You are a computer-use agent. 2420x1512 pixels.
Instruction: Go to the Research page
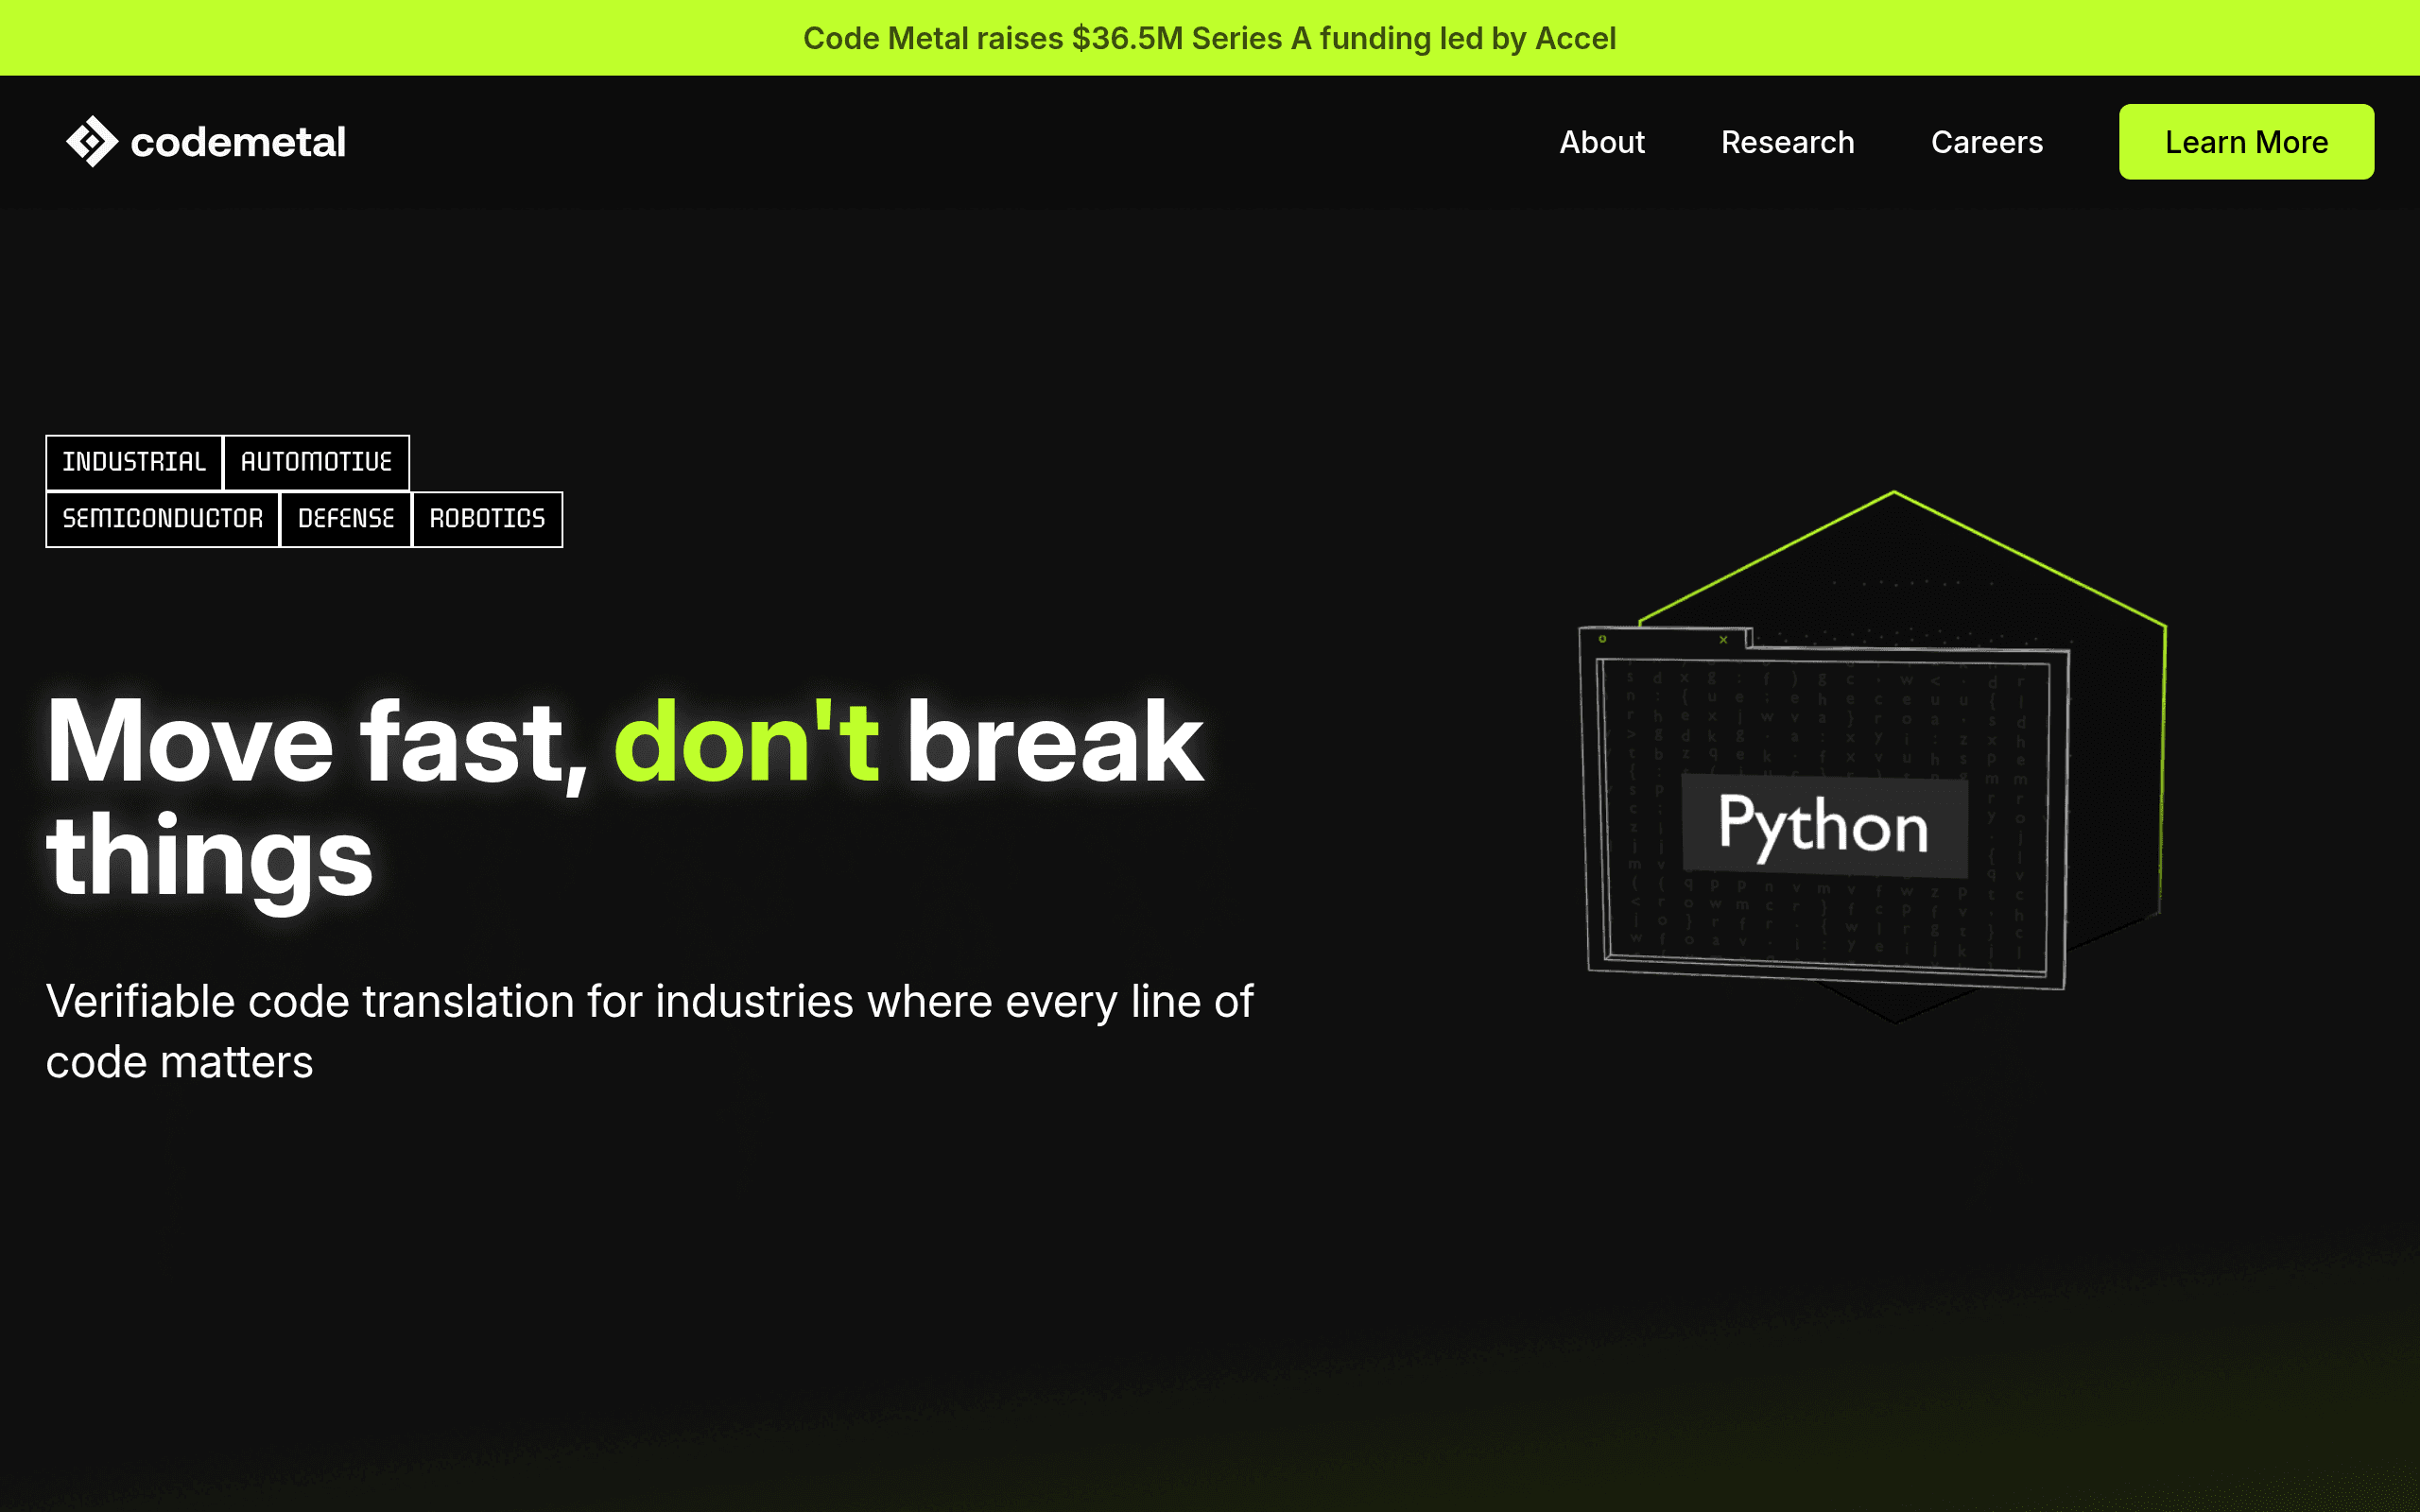point(1787,142)
